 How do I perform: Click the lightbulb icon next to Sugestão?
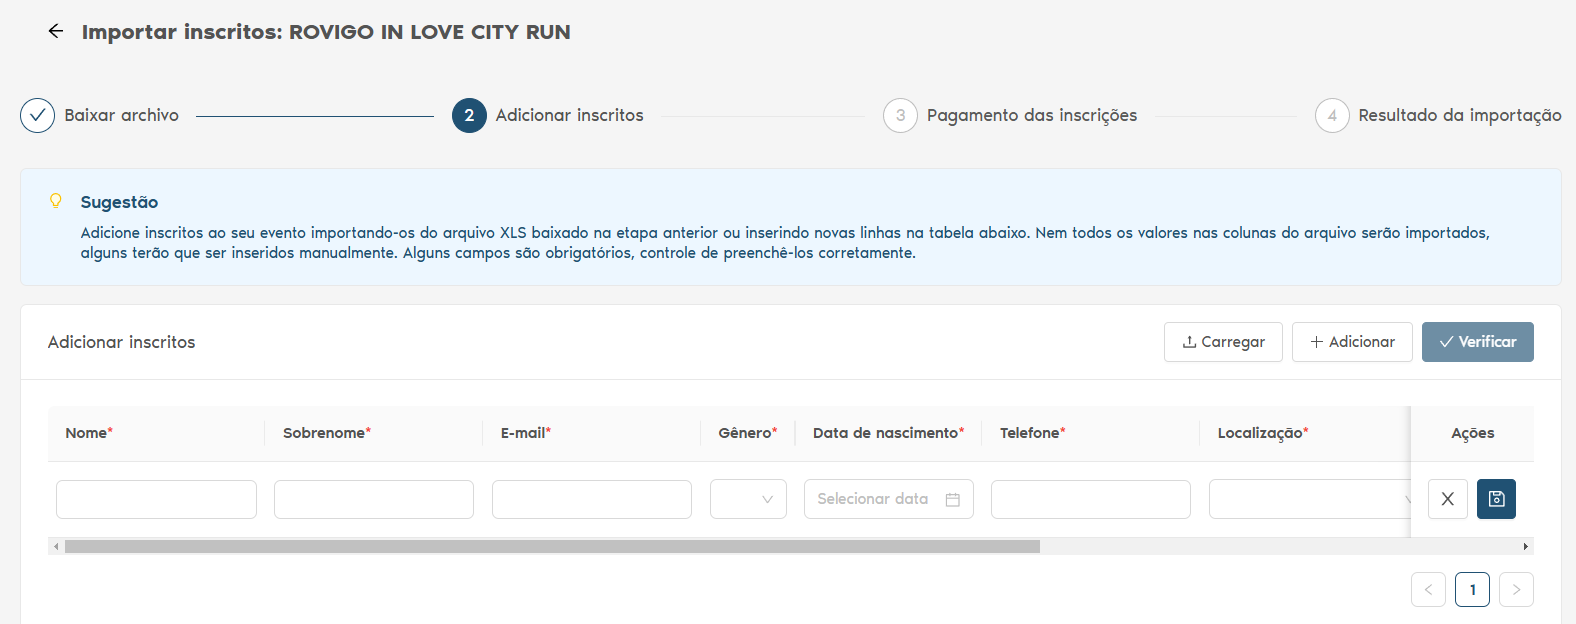pyautogui.click(x=56, y=201)
